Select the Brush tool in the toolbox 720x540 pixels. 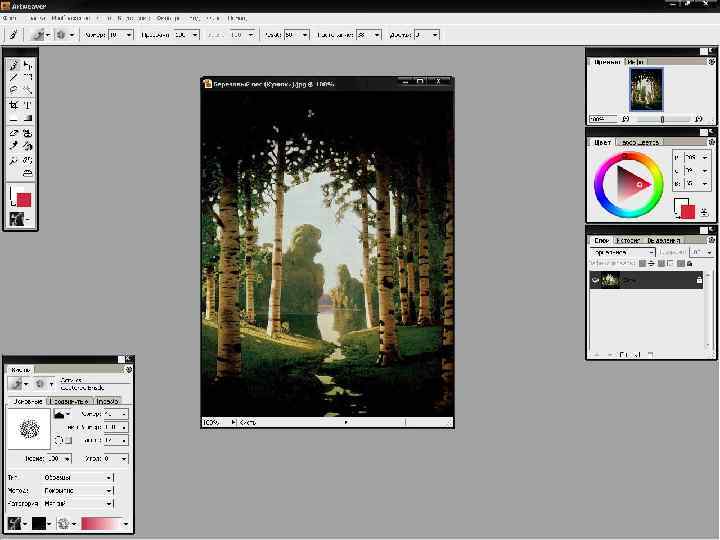tap(14, 66)
